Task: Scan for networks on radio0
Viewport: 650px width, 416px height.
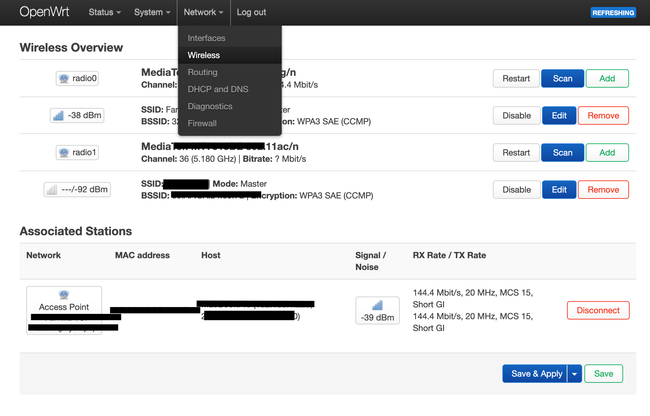Action: (562, 78)
